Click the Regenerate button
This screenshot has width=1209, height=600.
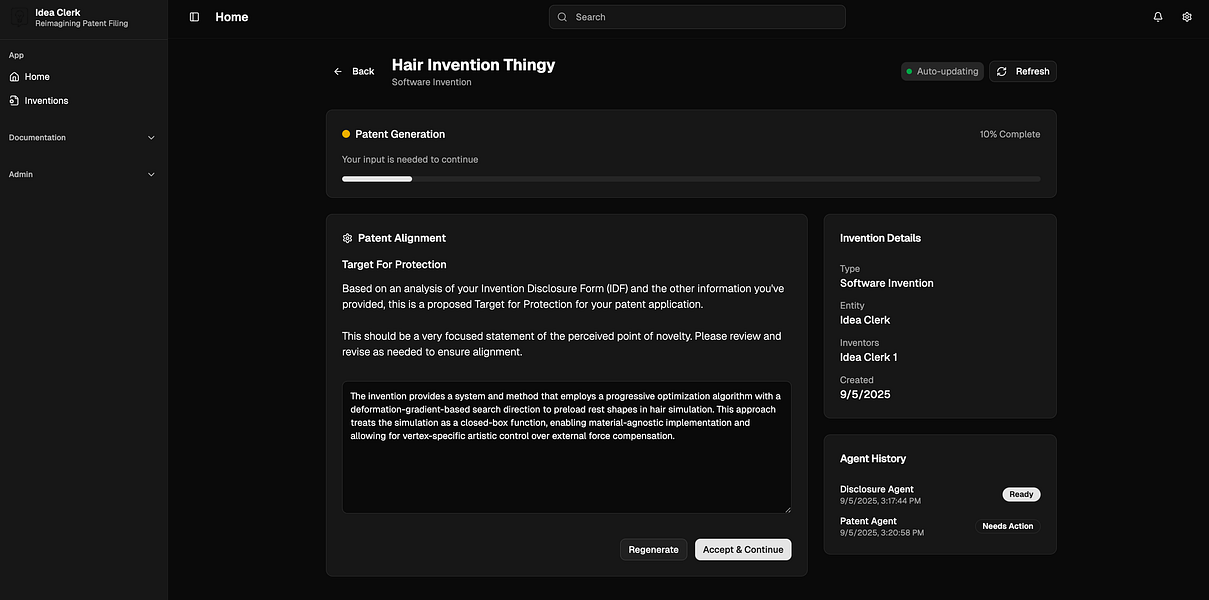tap(653, 550)
